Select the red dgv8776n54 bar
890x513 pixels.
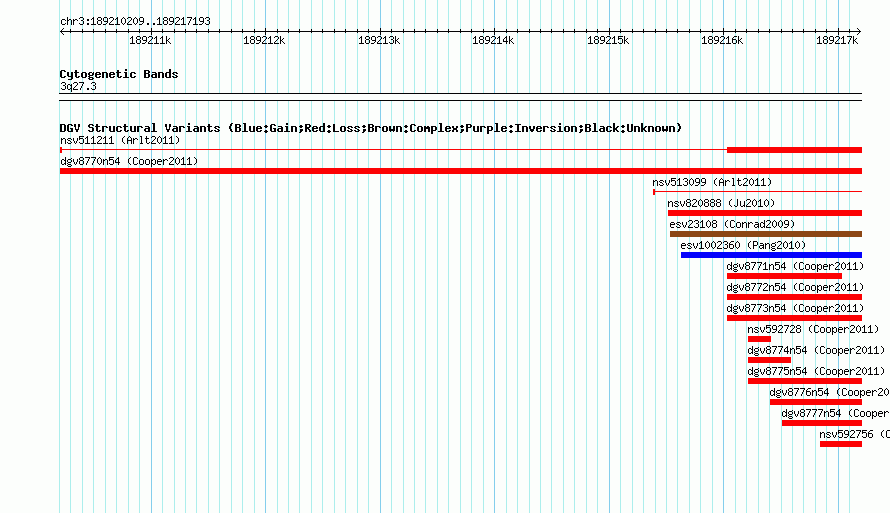point(816,402)
